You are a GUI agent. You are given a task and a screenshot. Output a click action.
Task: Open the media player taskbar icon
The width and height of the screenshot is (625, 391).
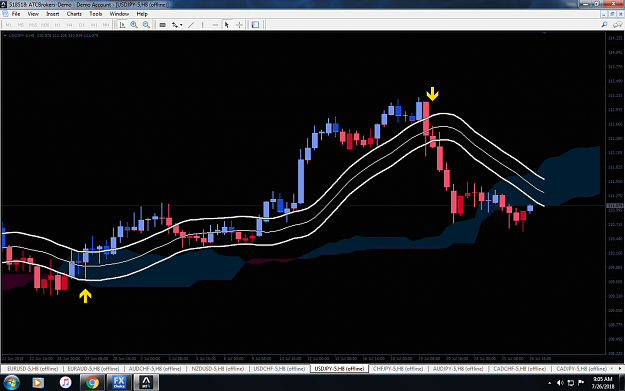pos(37,383)
